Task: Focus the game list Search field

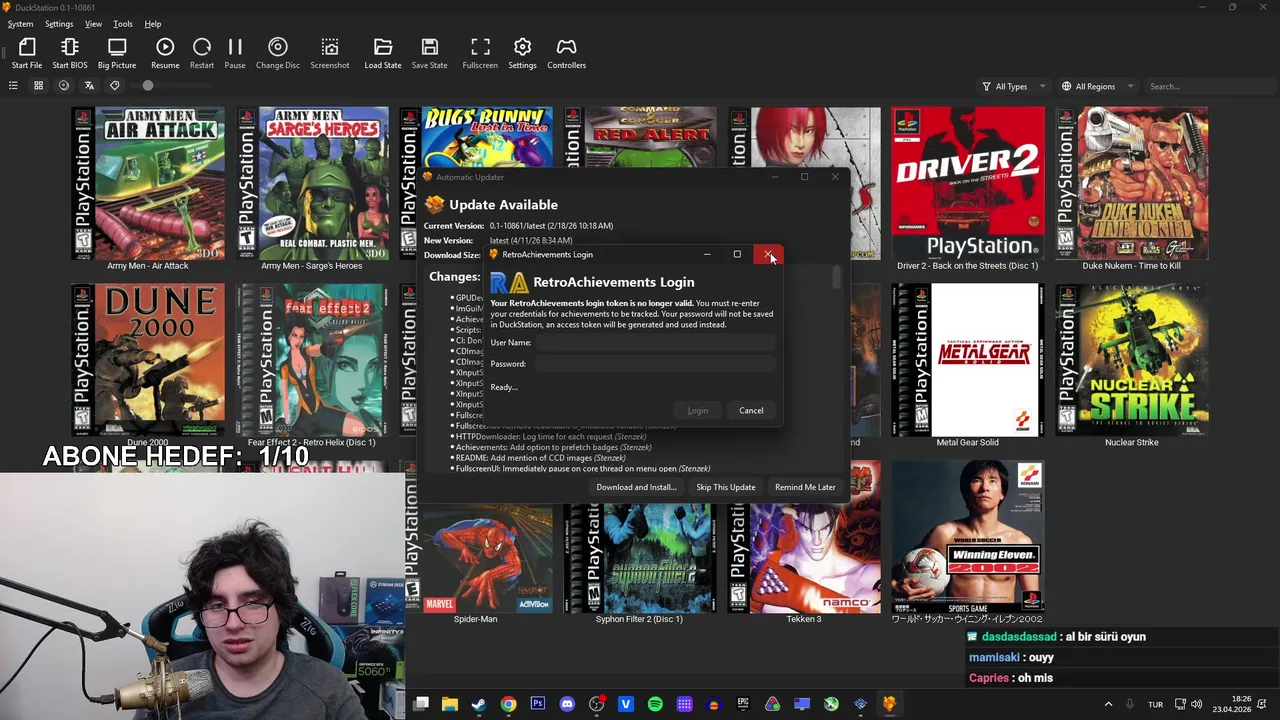Action: point(1208,86)
